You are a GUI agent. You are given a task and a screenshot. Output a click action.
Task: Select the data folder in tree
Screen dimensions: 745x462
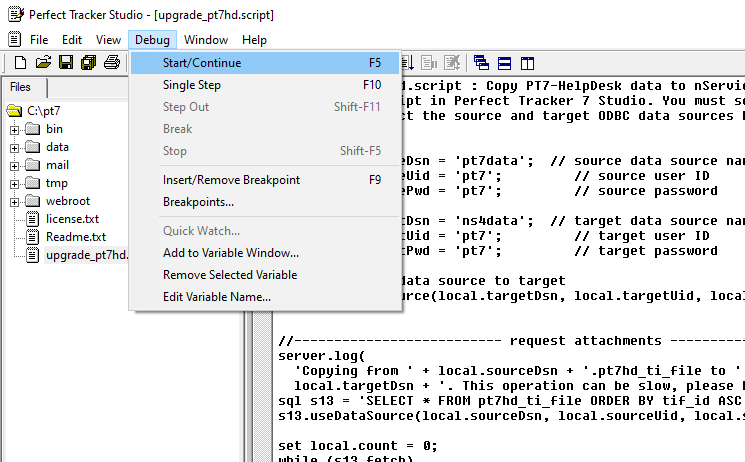coord(57,147)
